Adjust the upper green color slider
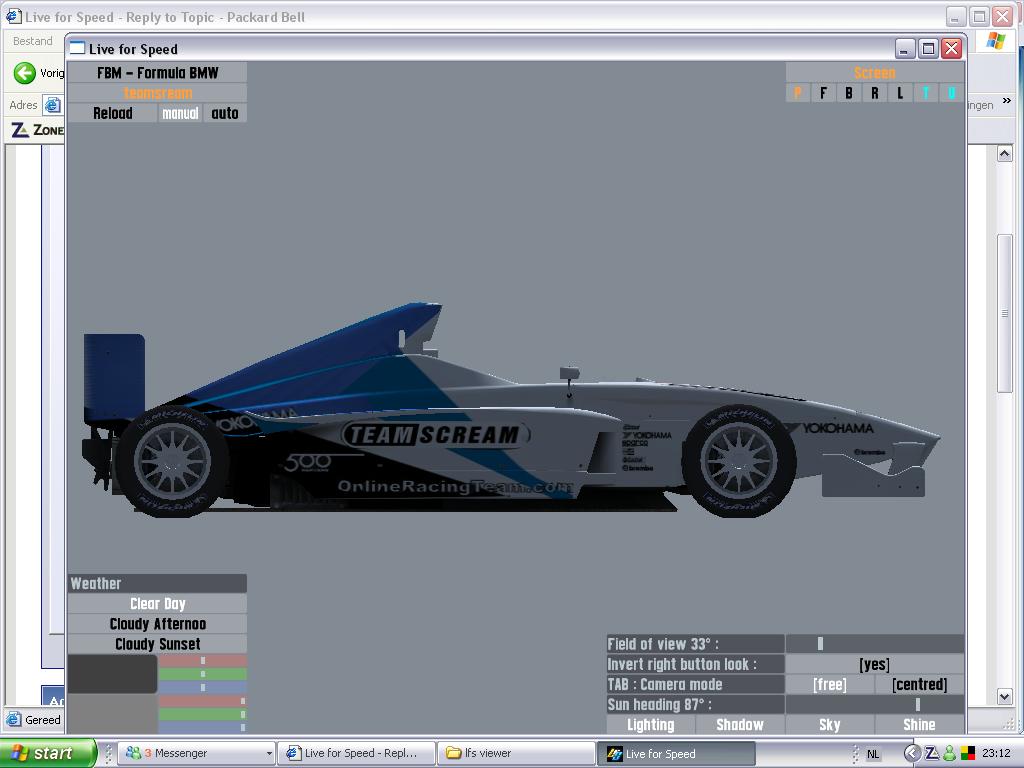Screen dimensions: 1024x768 click(x=202, y=674)
